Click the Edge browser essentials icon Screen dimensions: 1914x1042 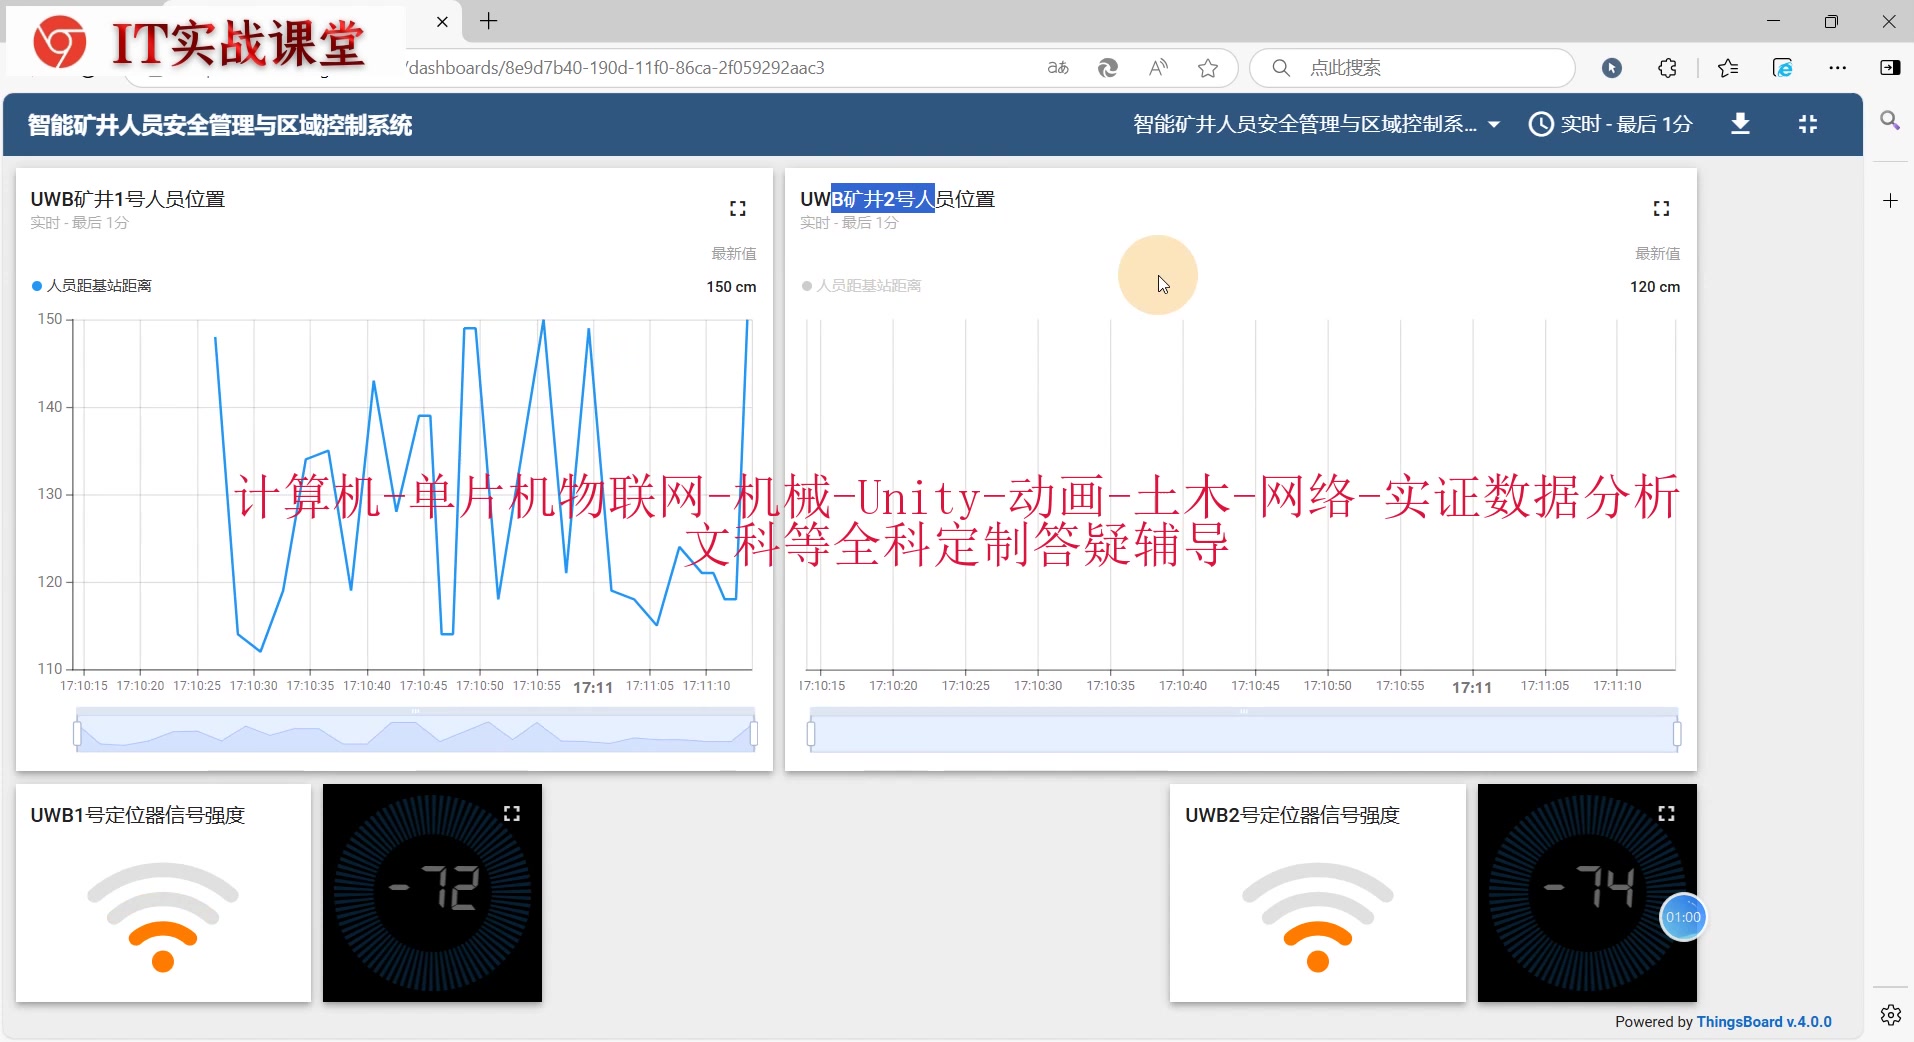tap(1782, 68)
